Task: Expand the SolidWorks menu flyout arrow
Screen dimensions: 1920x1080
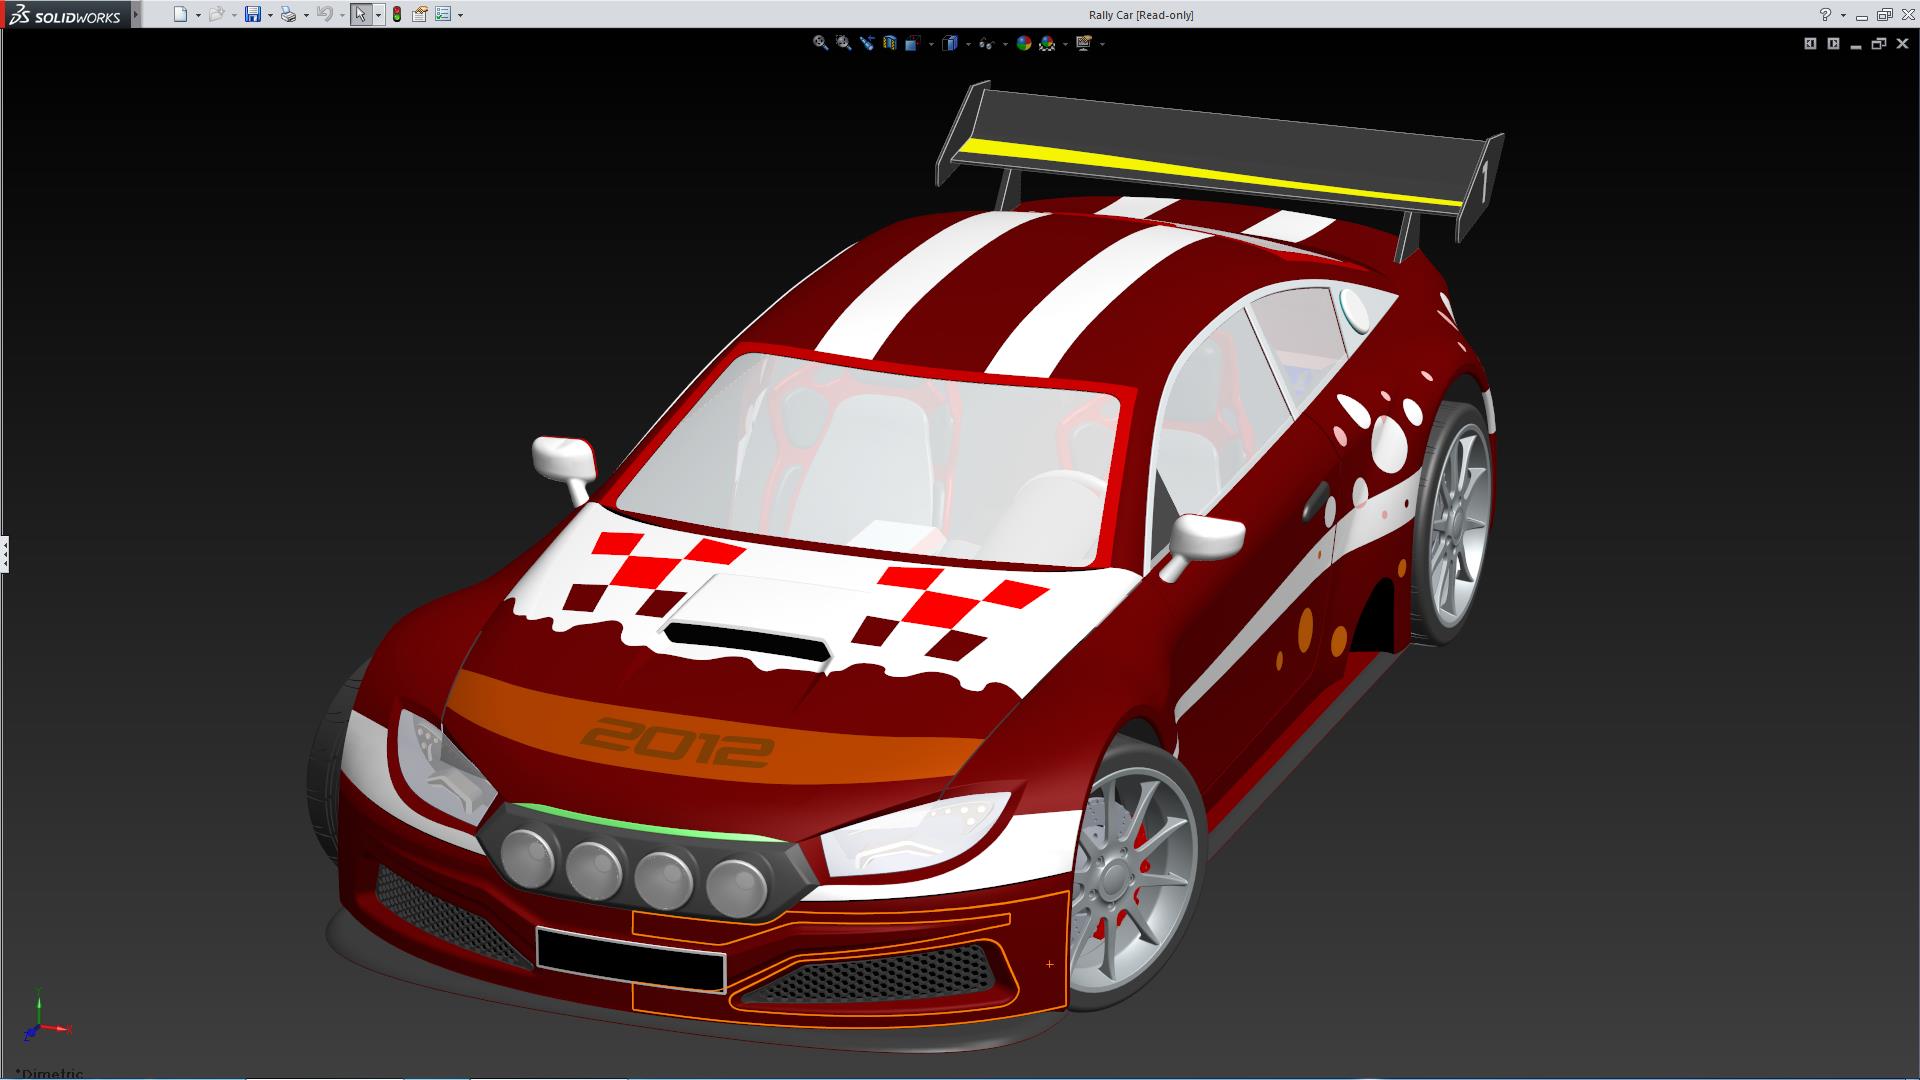Action: (x=136, y=15)
